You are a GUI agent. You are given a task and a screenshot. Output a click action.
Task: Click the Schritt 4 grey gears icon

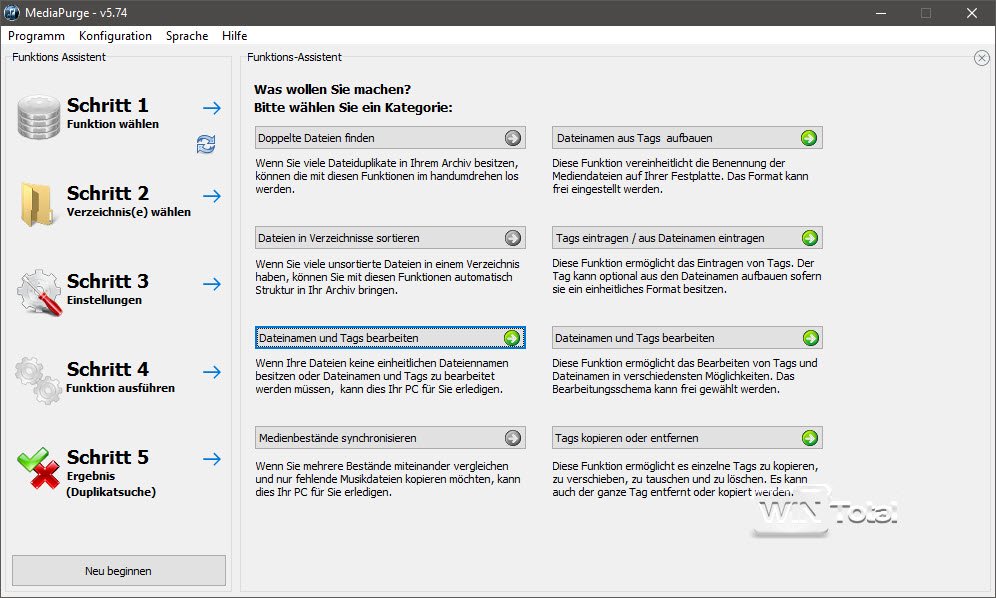click(39, 380)
